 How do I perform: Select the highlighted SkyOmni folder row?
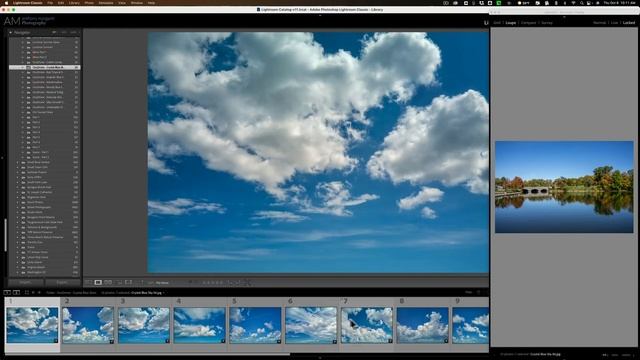click(44, 67)
